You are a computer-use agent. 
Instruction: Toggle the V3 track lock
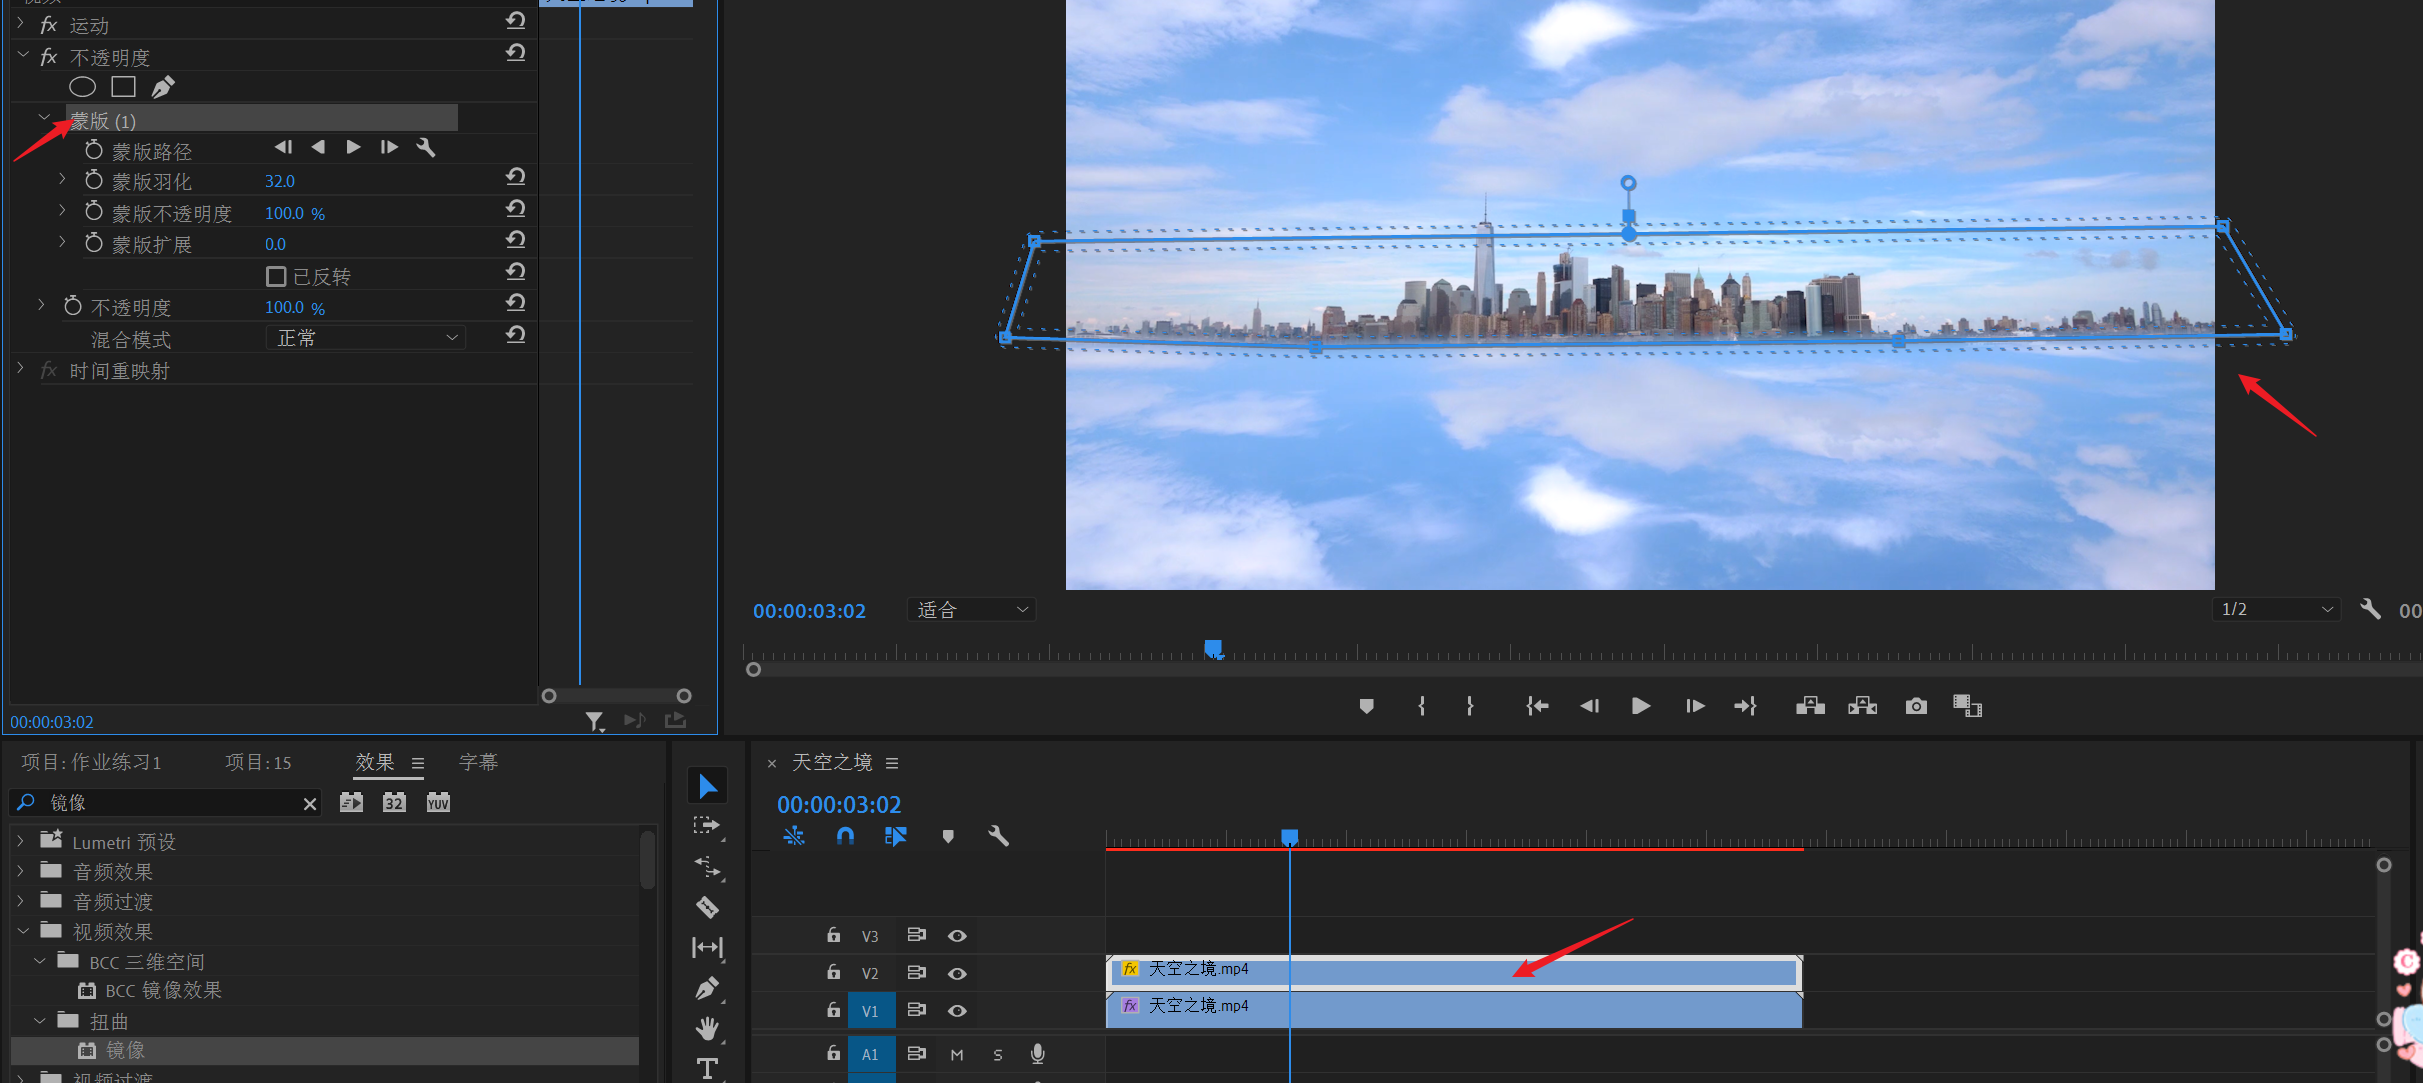[x=833, y=935]
